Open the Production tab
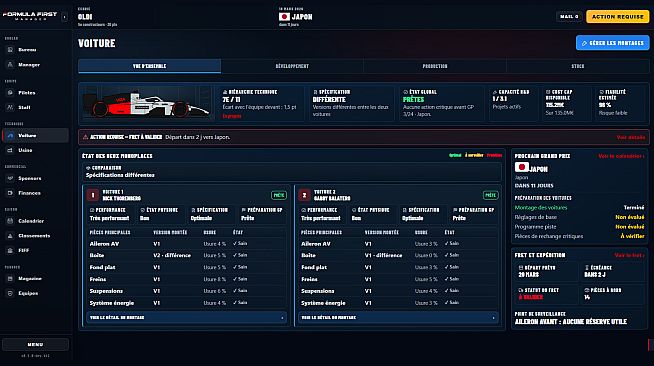Screen dimensions: 654x366 point(435,66)
